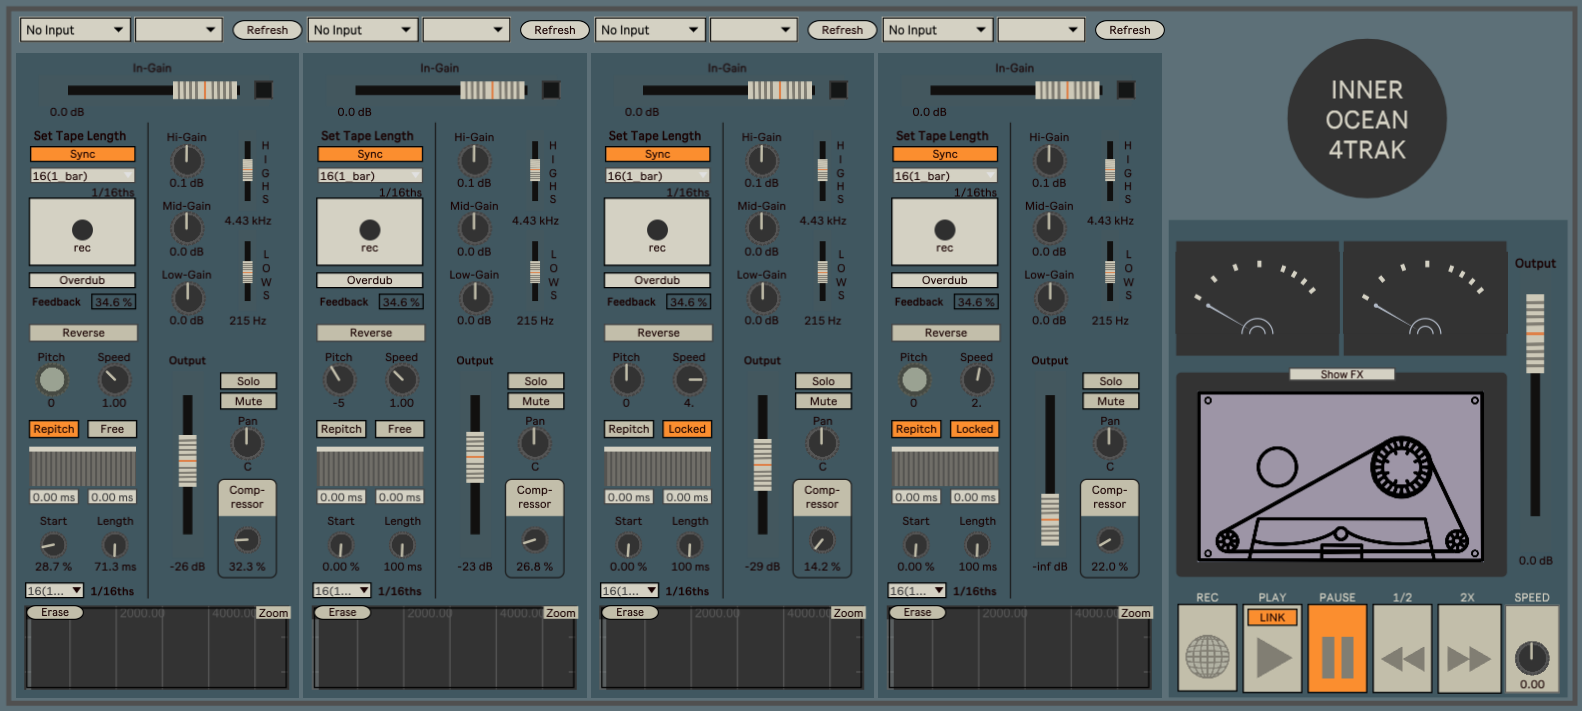Toggle Mute on track 1

tap(248, 401)
